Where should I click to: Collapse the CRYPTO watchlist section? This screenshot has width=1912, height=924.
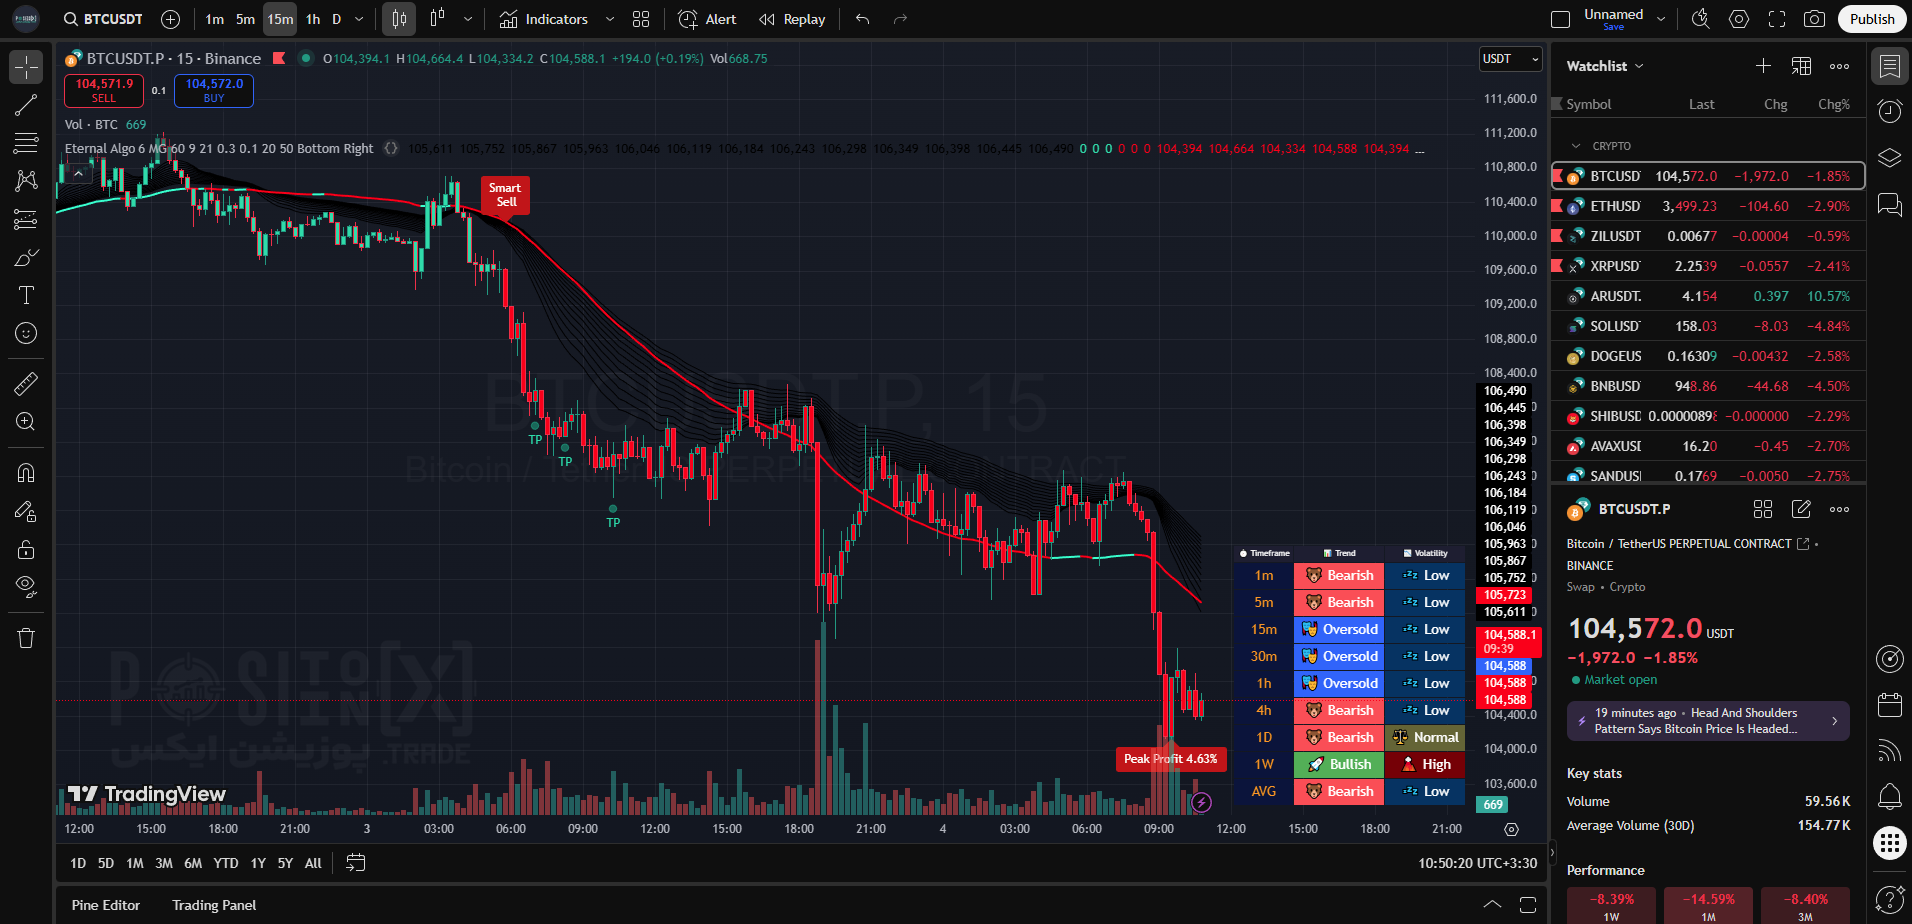1577,146
